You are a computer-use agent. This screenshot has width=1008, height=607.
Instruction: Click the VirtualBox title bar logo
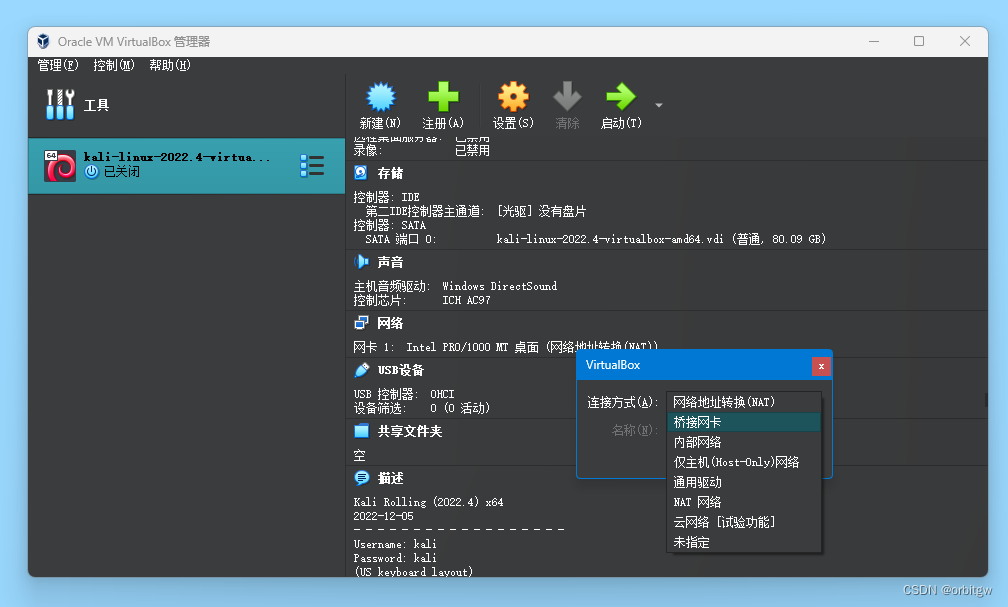point(43,42)
